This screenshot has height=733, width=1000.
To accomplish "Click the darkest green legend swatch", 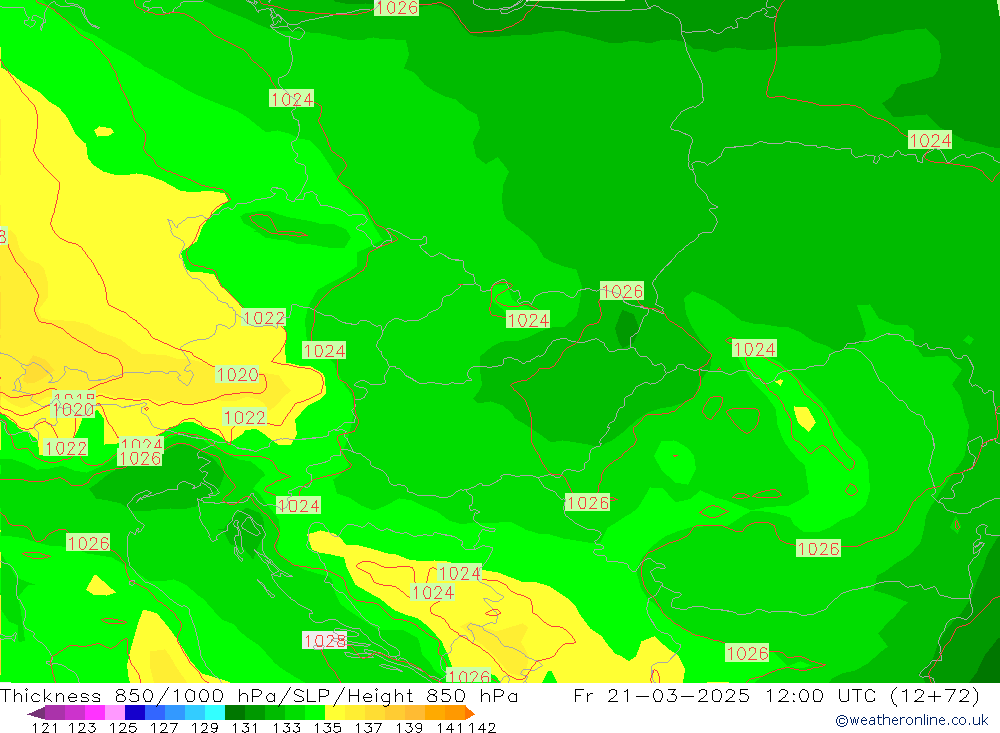I will coord(235,713).
